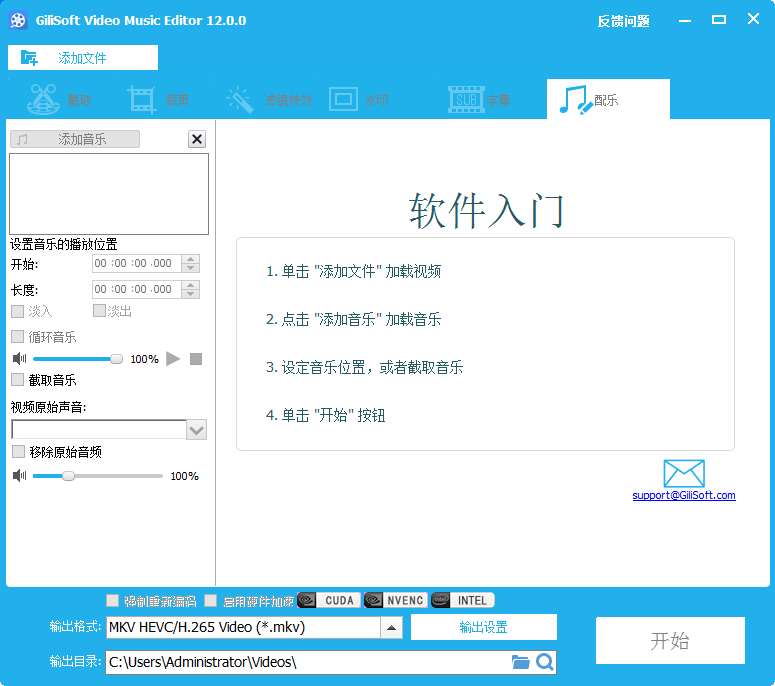Click the 开始 start time field
The height and width of the screenshot is (686, 775).
(136, 263)
